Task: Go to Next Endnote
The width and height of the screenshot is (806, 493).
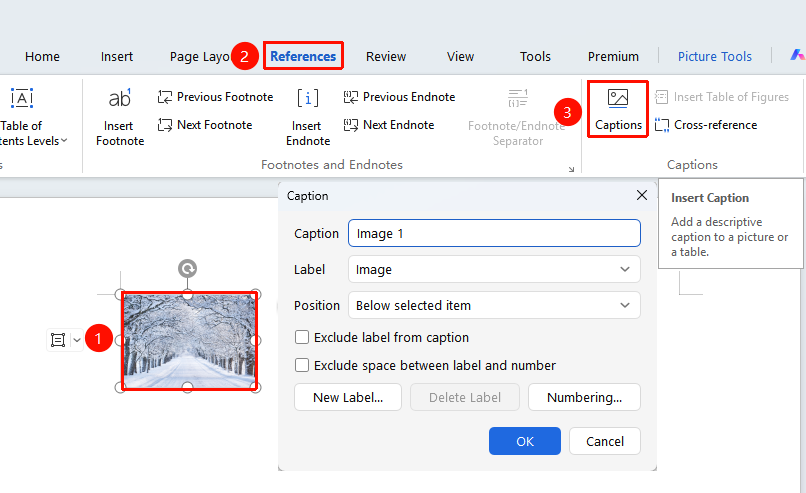Action: point(389,124)
